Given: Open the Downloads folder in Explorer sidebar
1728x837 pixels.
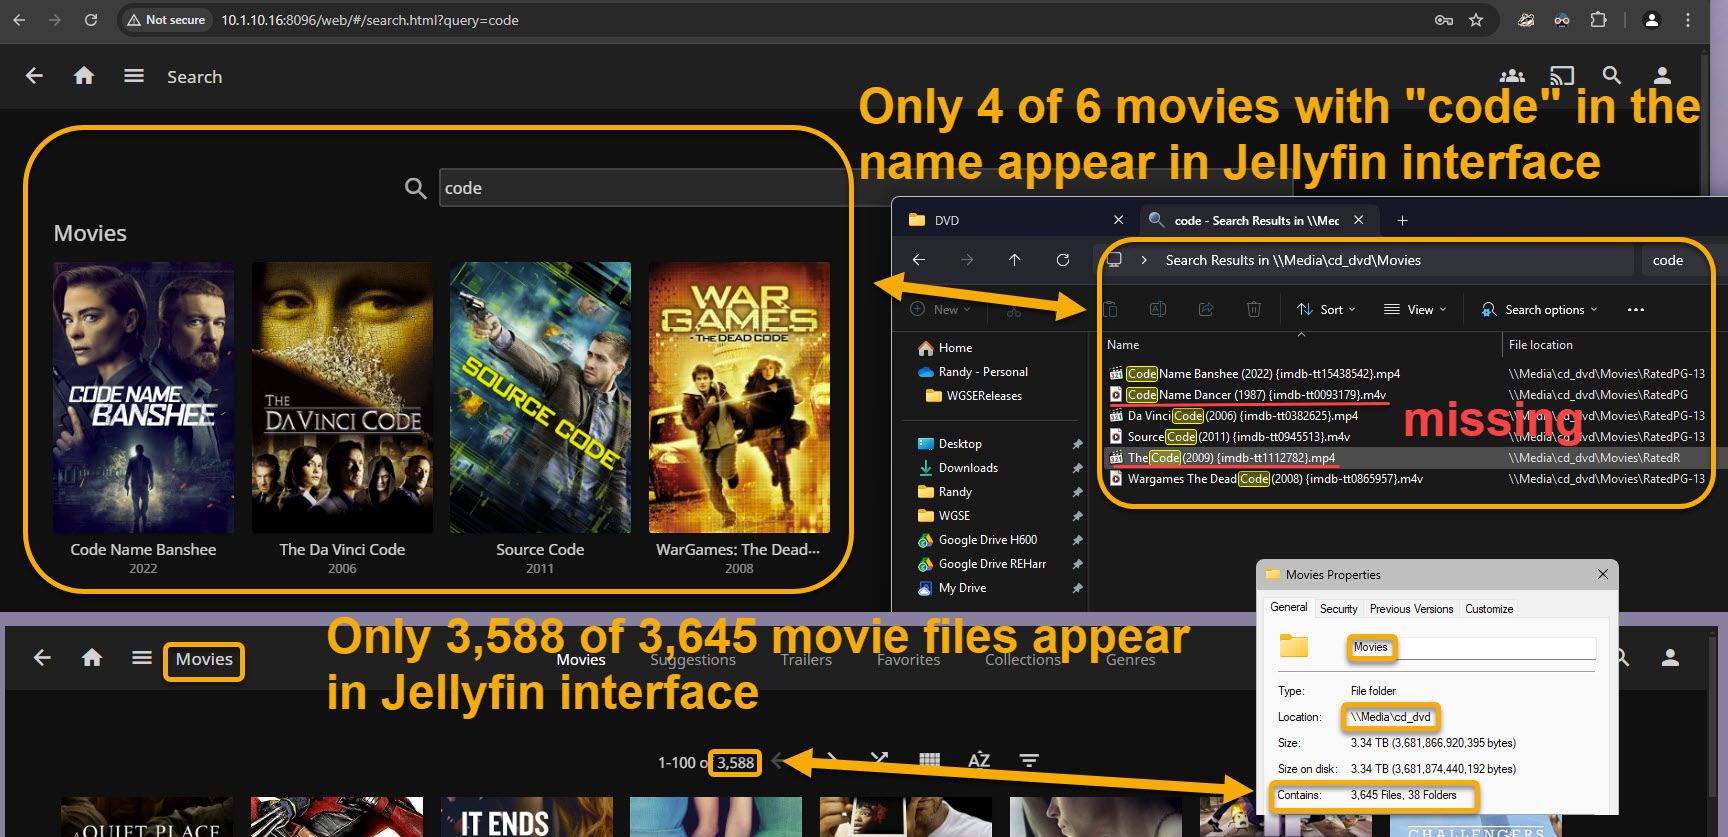Looking at the screenshot, I should (968, 468).
